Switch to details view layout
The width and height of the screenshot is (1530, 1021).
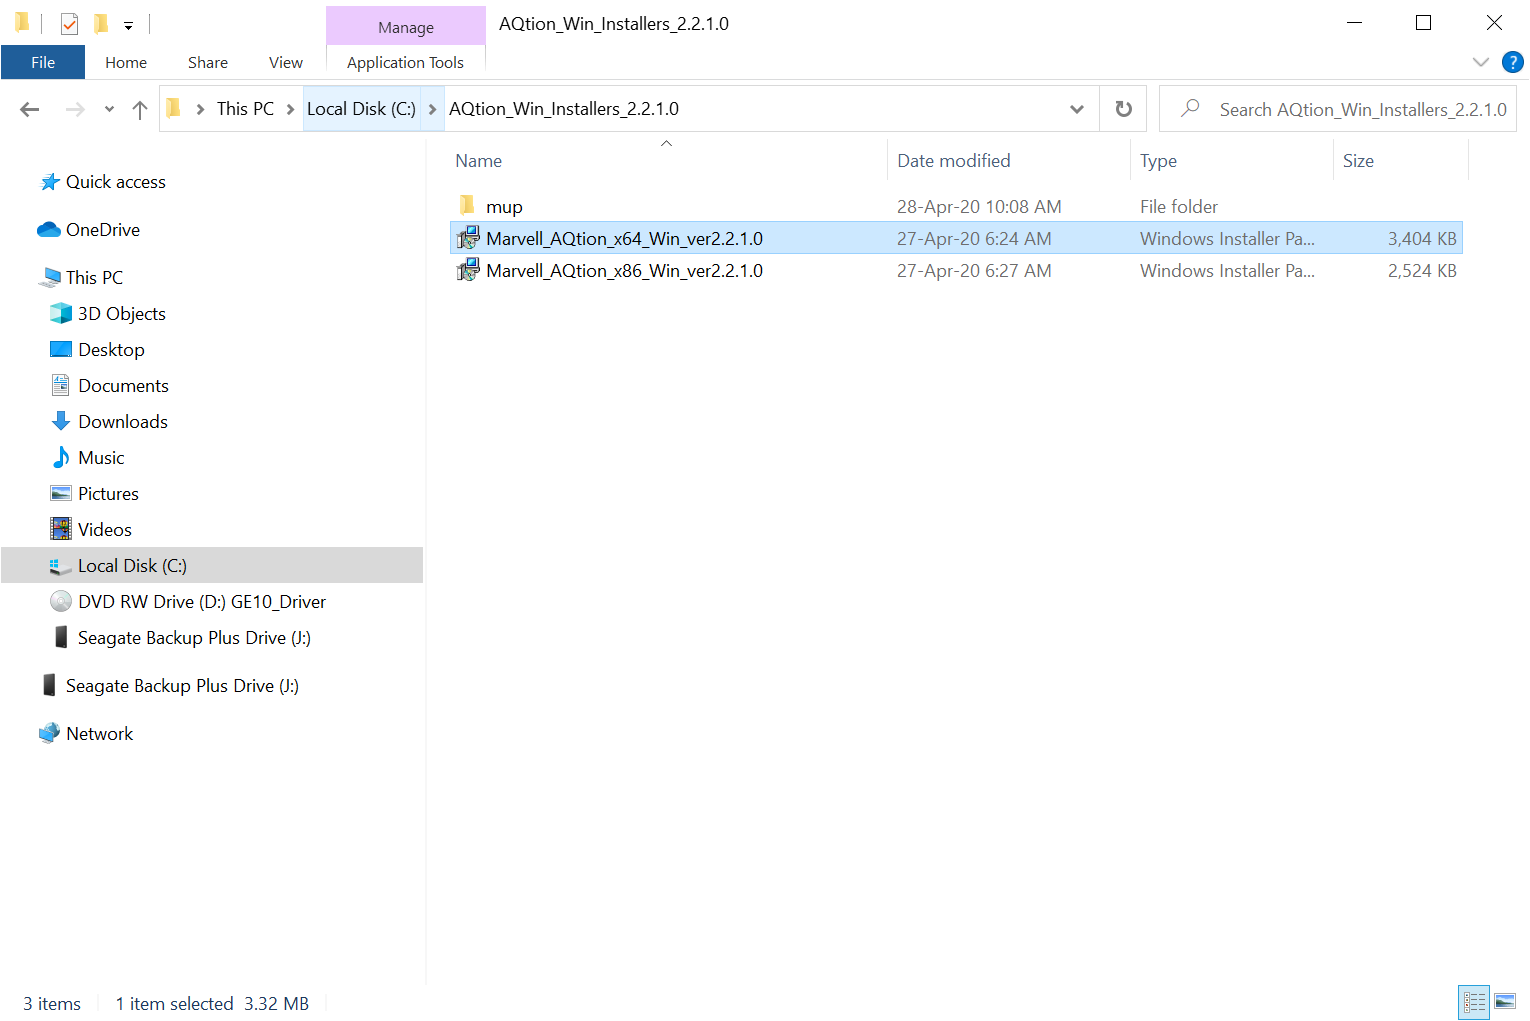click(1474, 1001)
